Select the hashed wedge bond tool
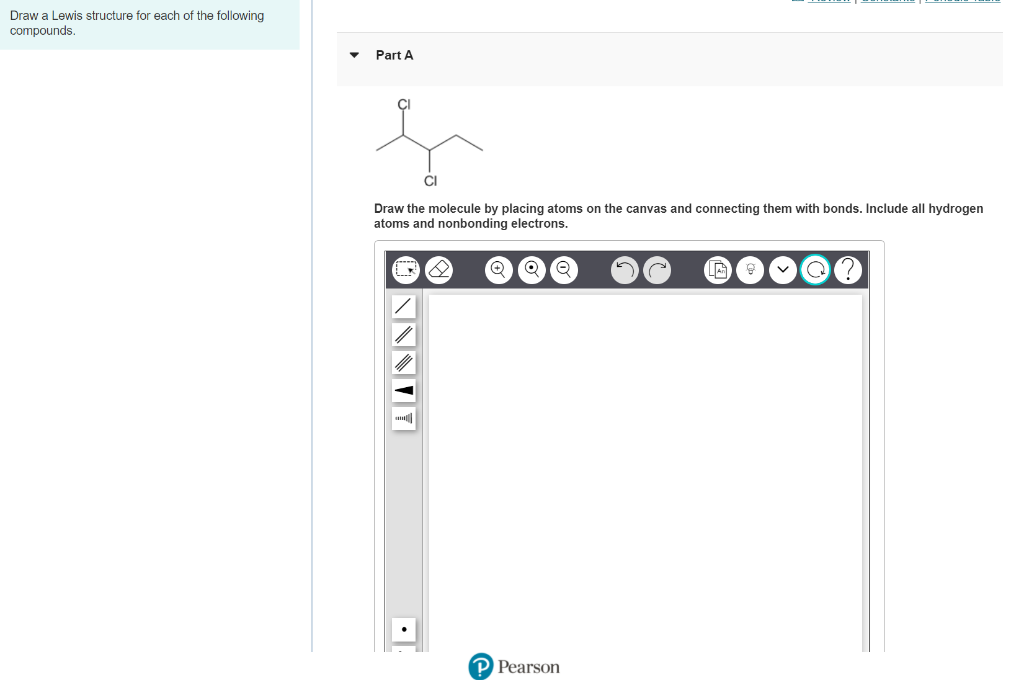The height and width of the screenshot is (680, 1024). pos(404,418)
